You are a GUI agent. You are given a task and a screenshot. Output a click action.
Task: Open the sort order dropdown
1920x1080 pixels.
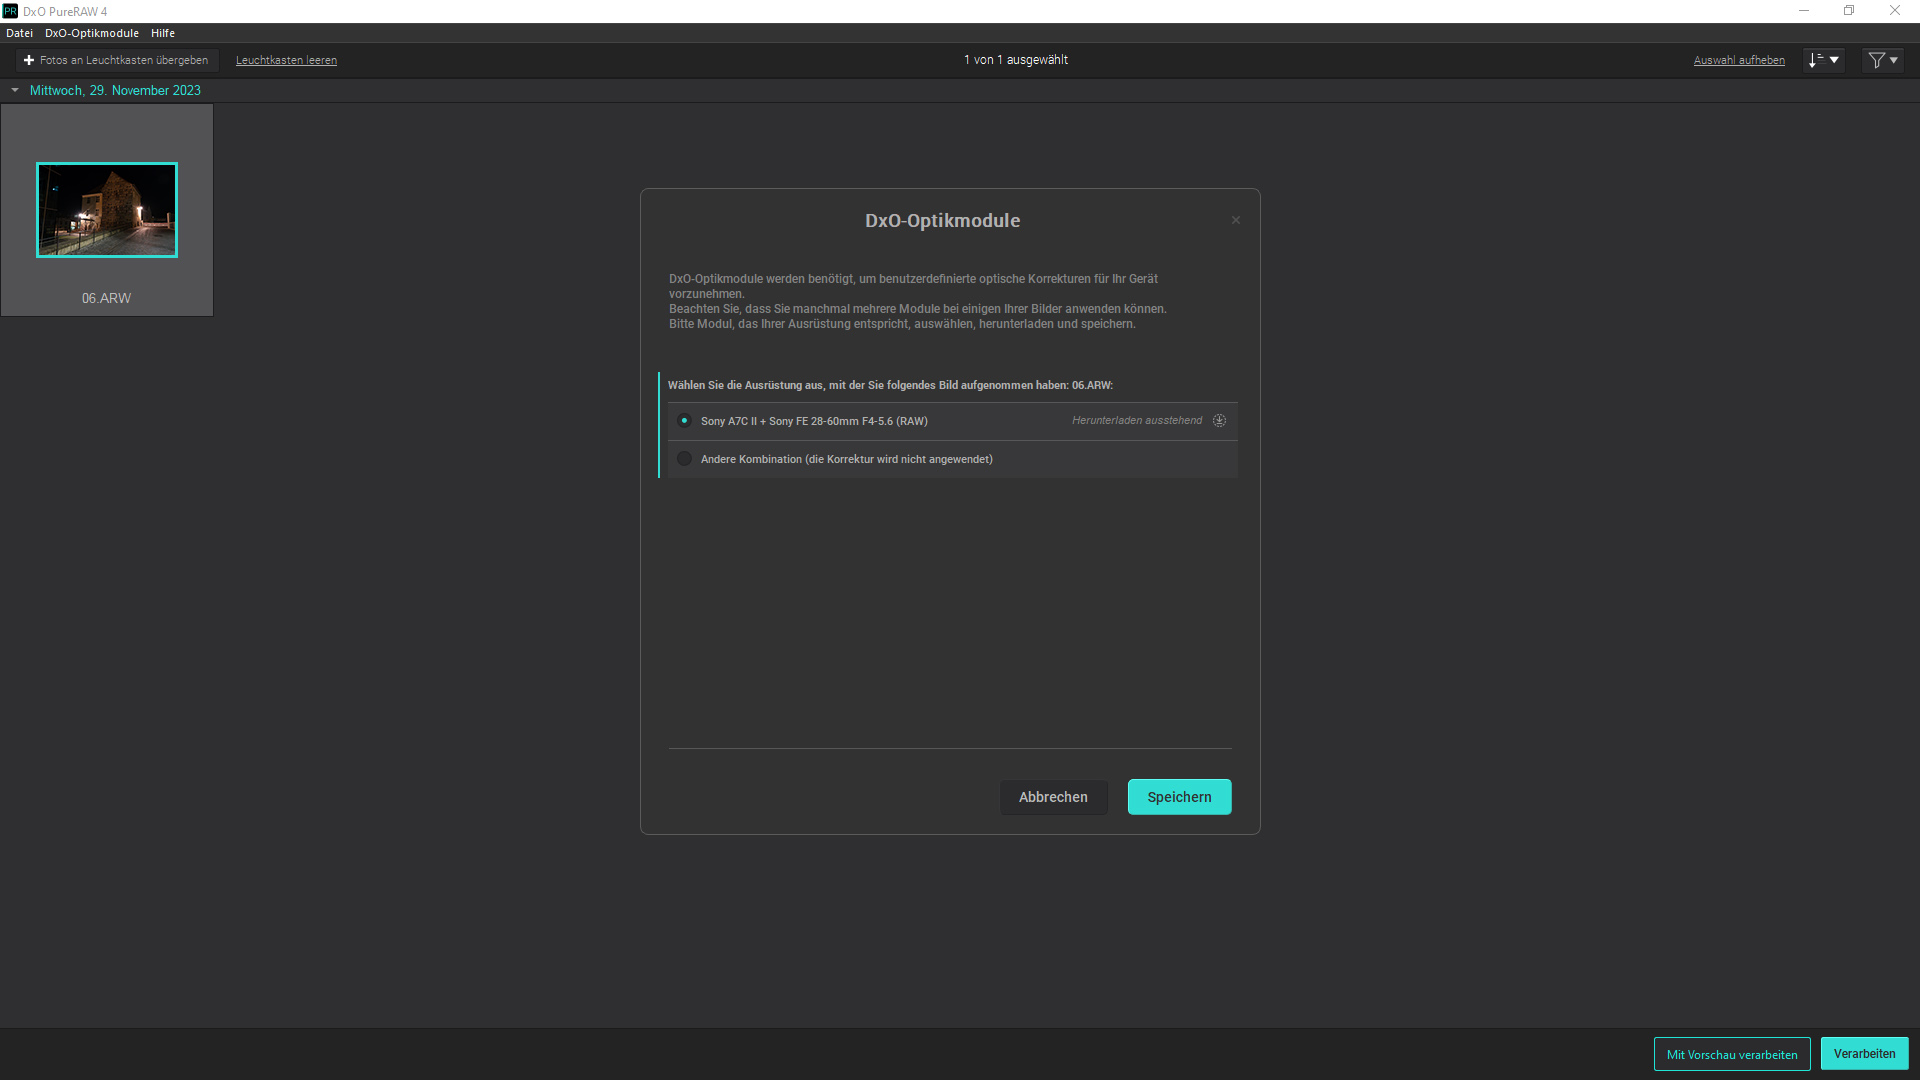[1823, 60]
